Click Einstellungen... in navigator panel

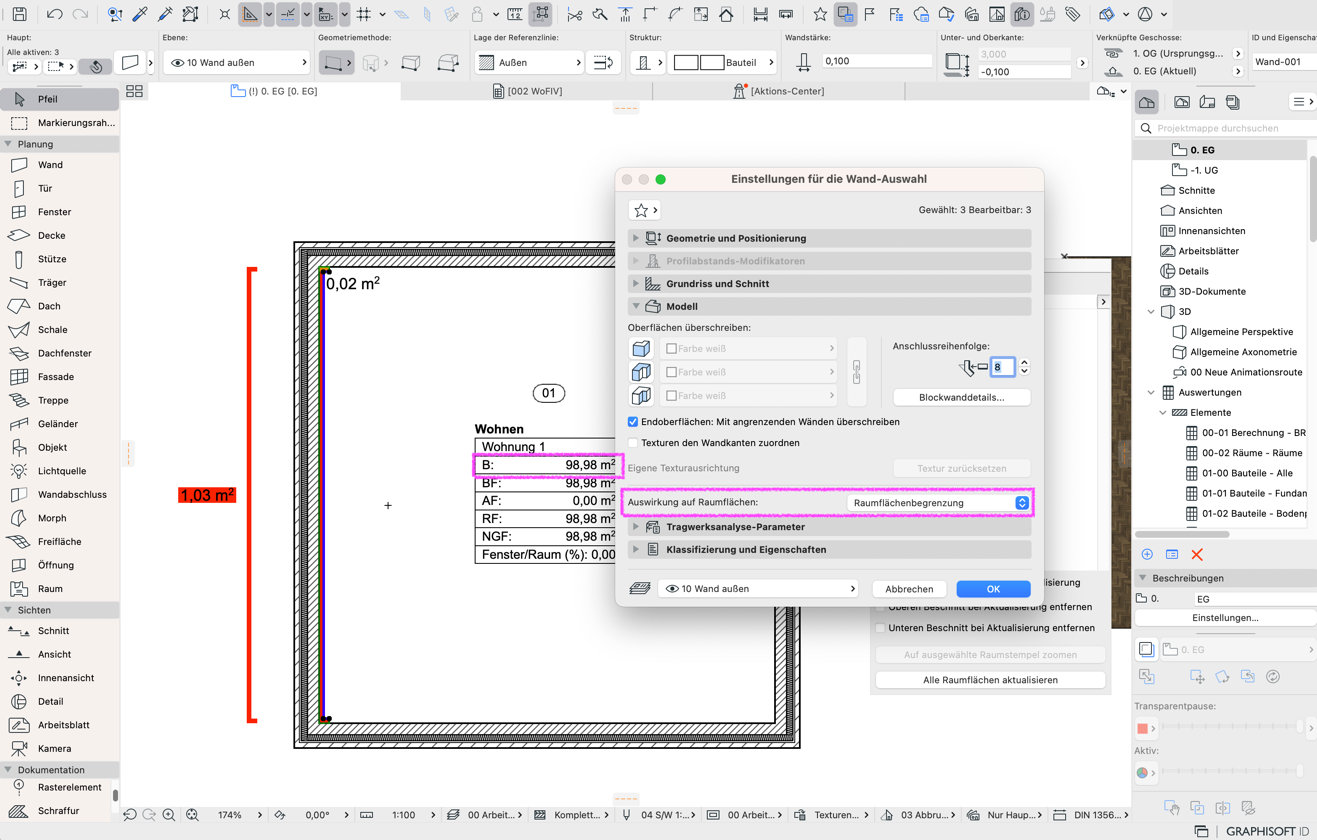pyautogui.click(x=1225, y=618)
